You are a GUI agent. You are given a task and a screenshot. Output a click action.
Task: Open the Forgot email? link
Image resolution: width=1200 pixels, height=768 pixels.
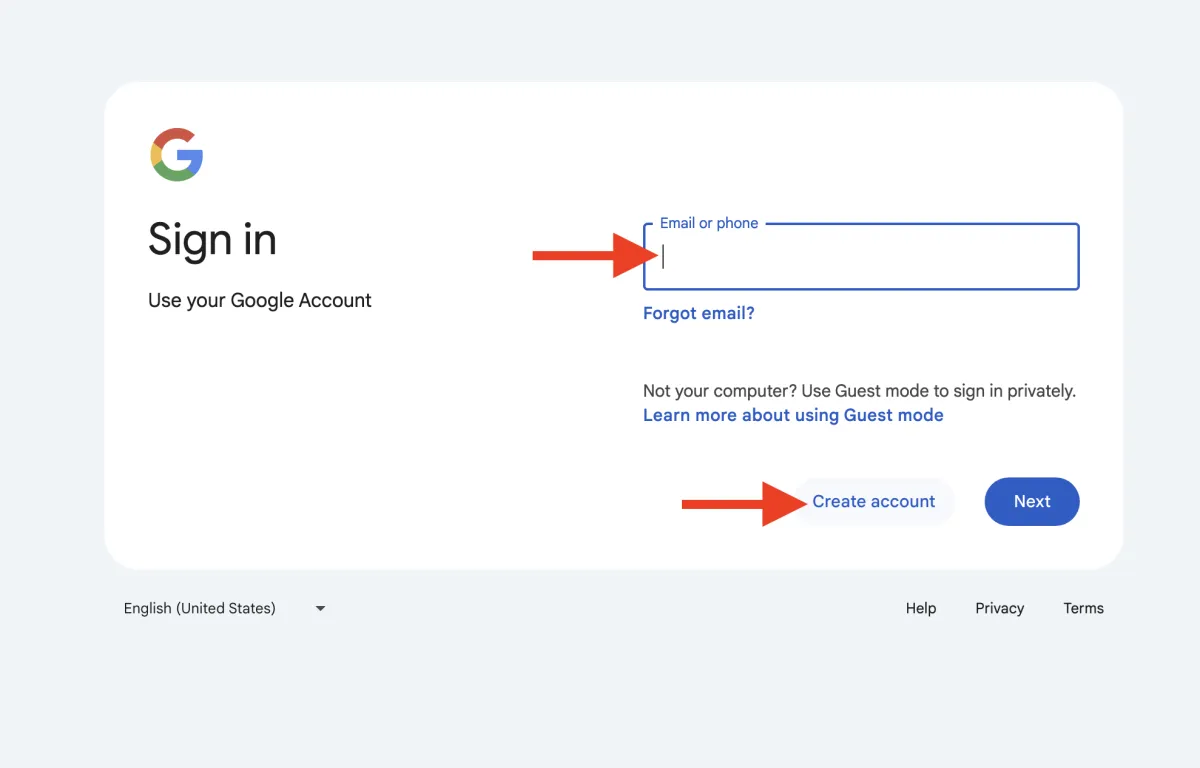[699, 313]
